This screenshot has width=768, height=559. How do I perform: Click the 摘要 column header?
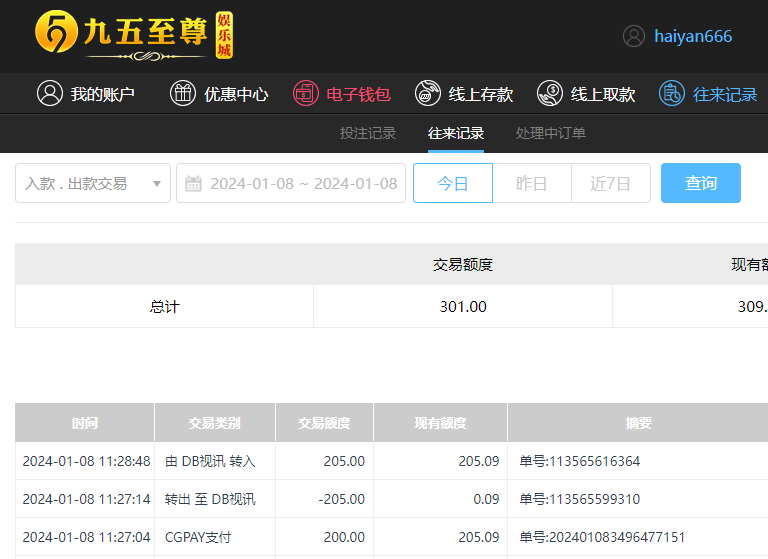click(x=638, y=423)
